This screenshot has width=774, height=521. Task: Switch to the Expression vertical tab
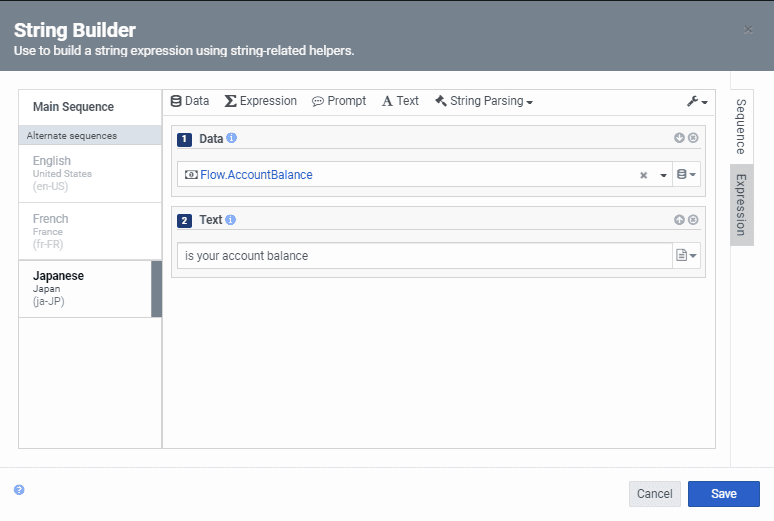tap(741, 204)
